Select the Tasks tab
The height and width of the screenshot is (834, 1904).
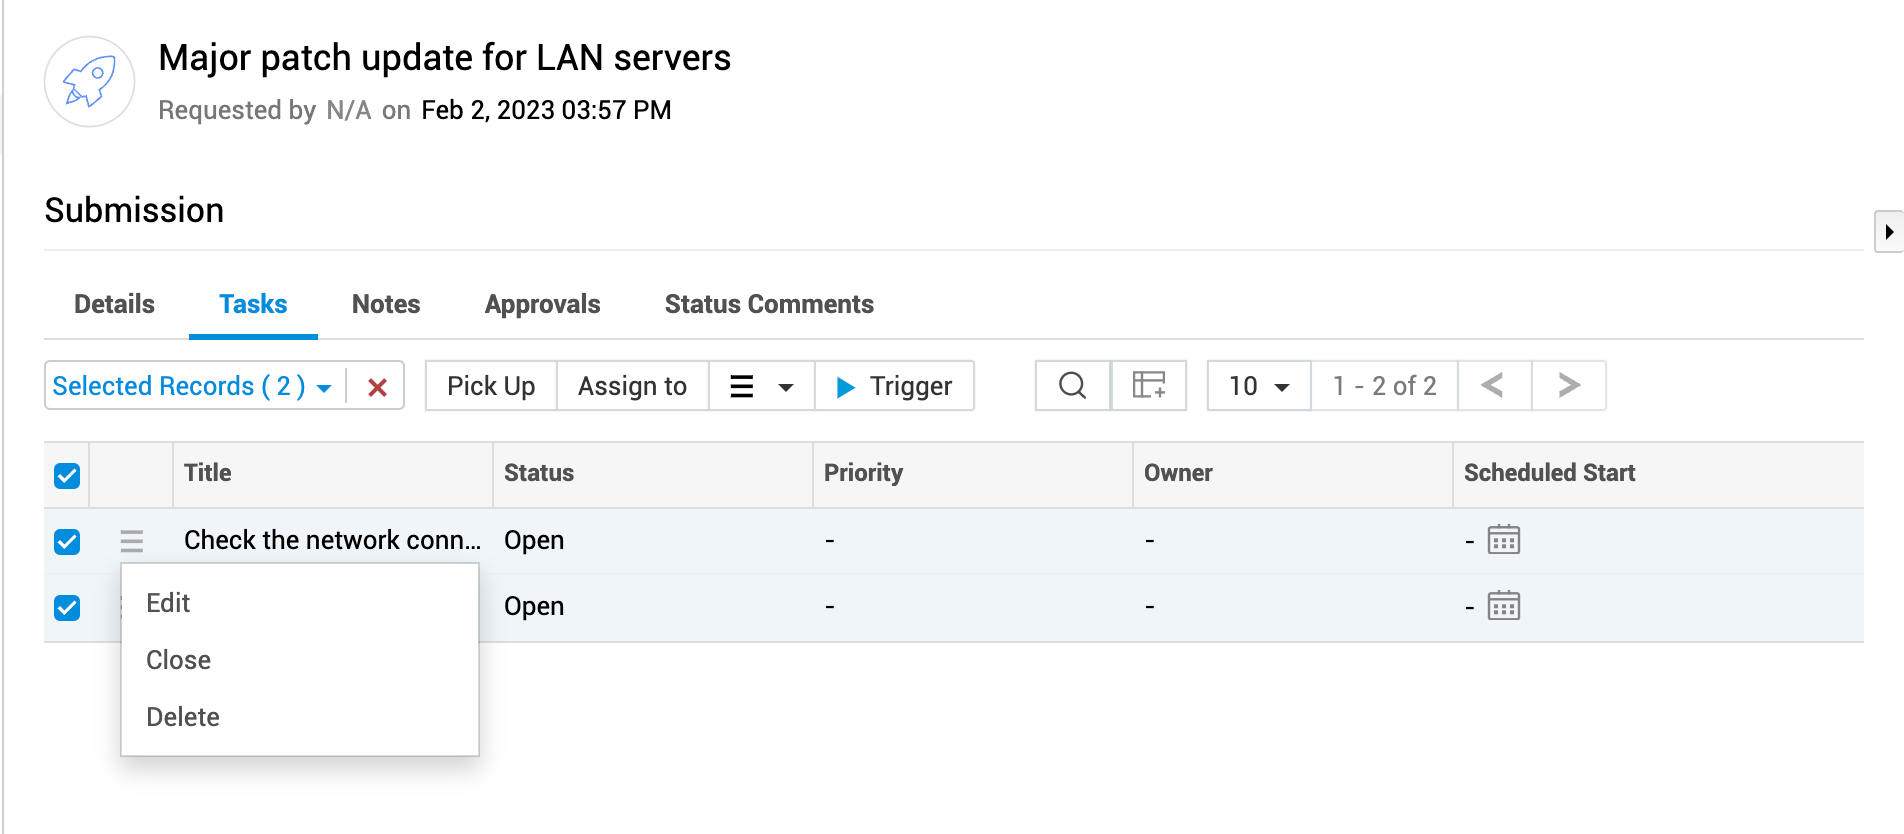(253, 304)
